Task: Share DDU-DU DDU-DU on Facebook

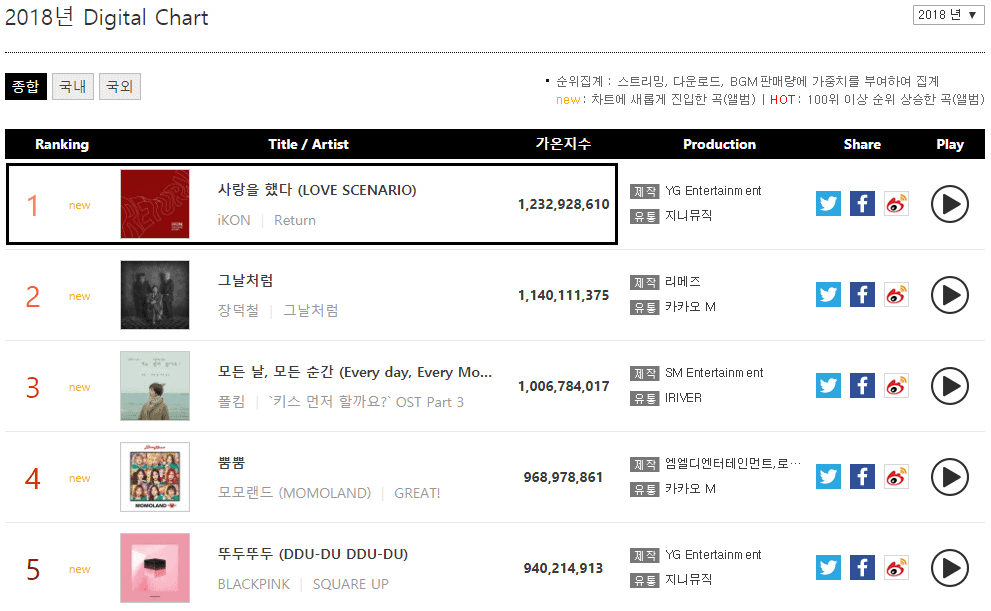Action: [x=862, y=568]
